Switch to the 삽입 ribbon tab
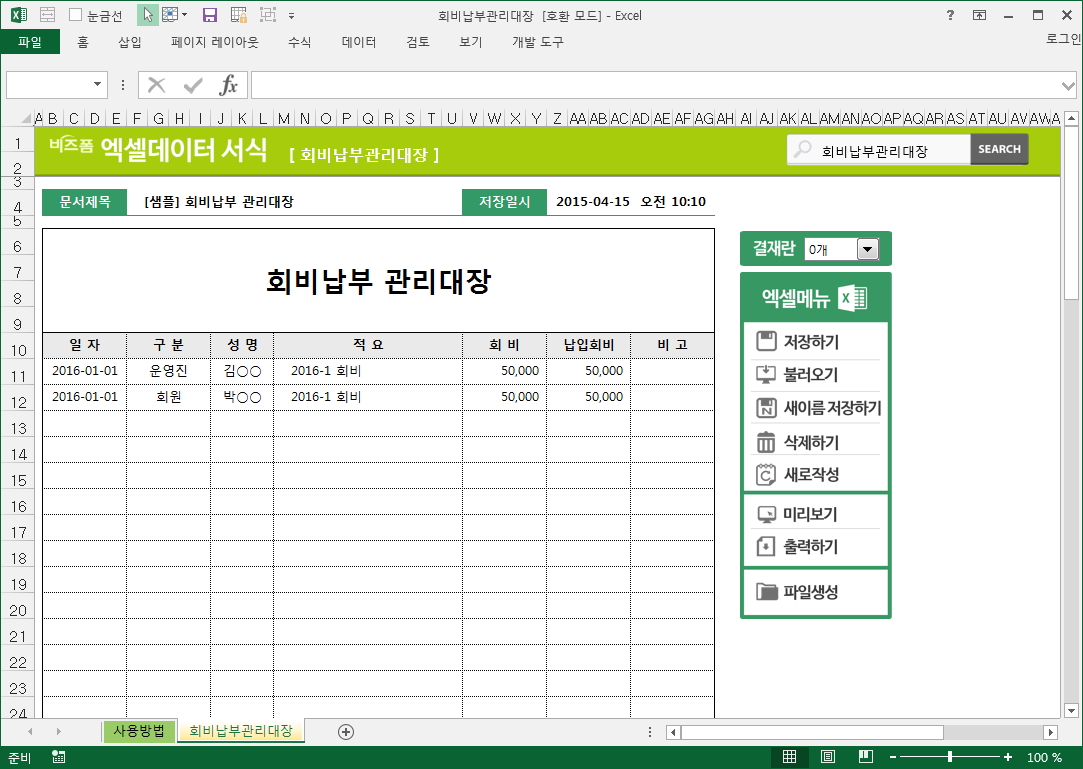This screenshot has width=1083, height=769. click(129, 42)
